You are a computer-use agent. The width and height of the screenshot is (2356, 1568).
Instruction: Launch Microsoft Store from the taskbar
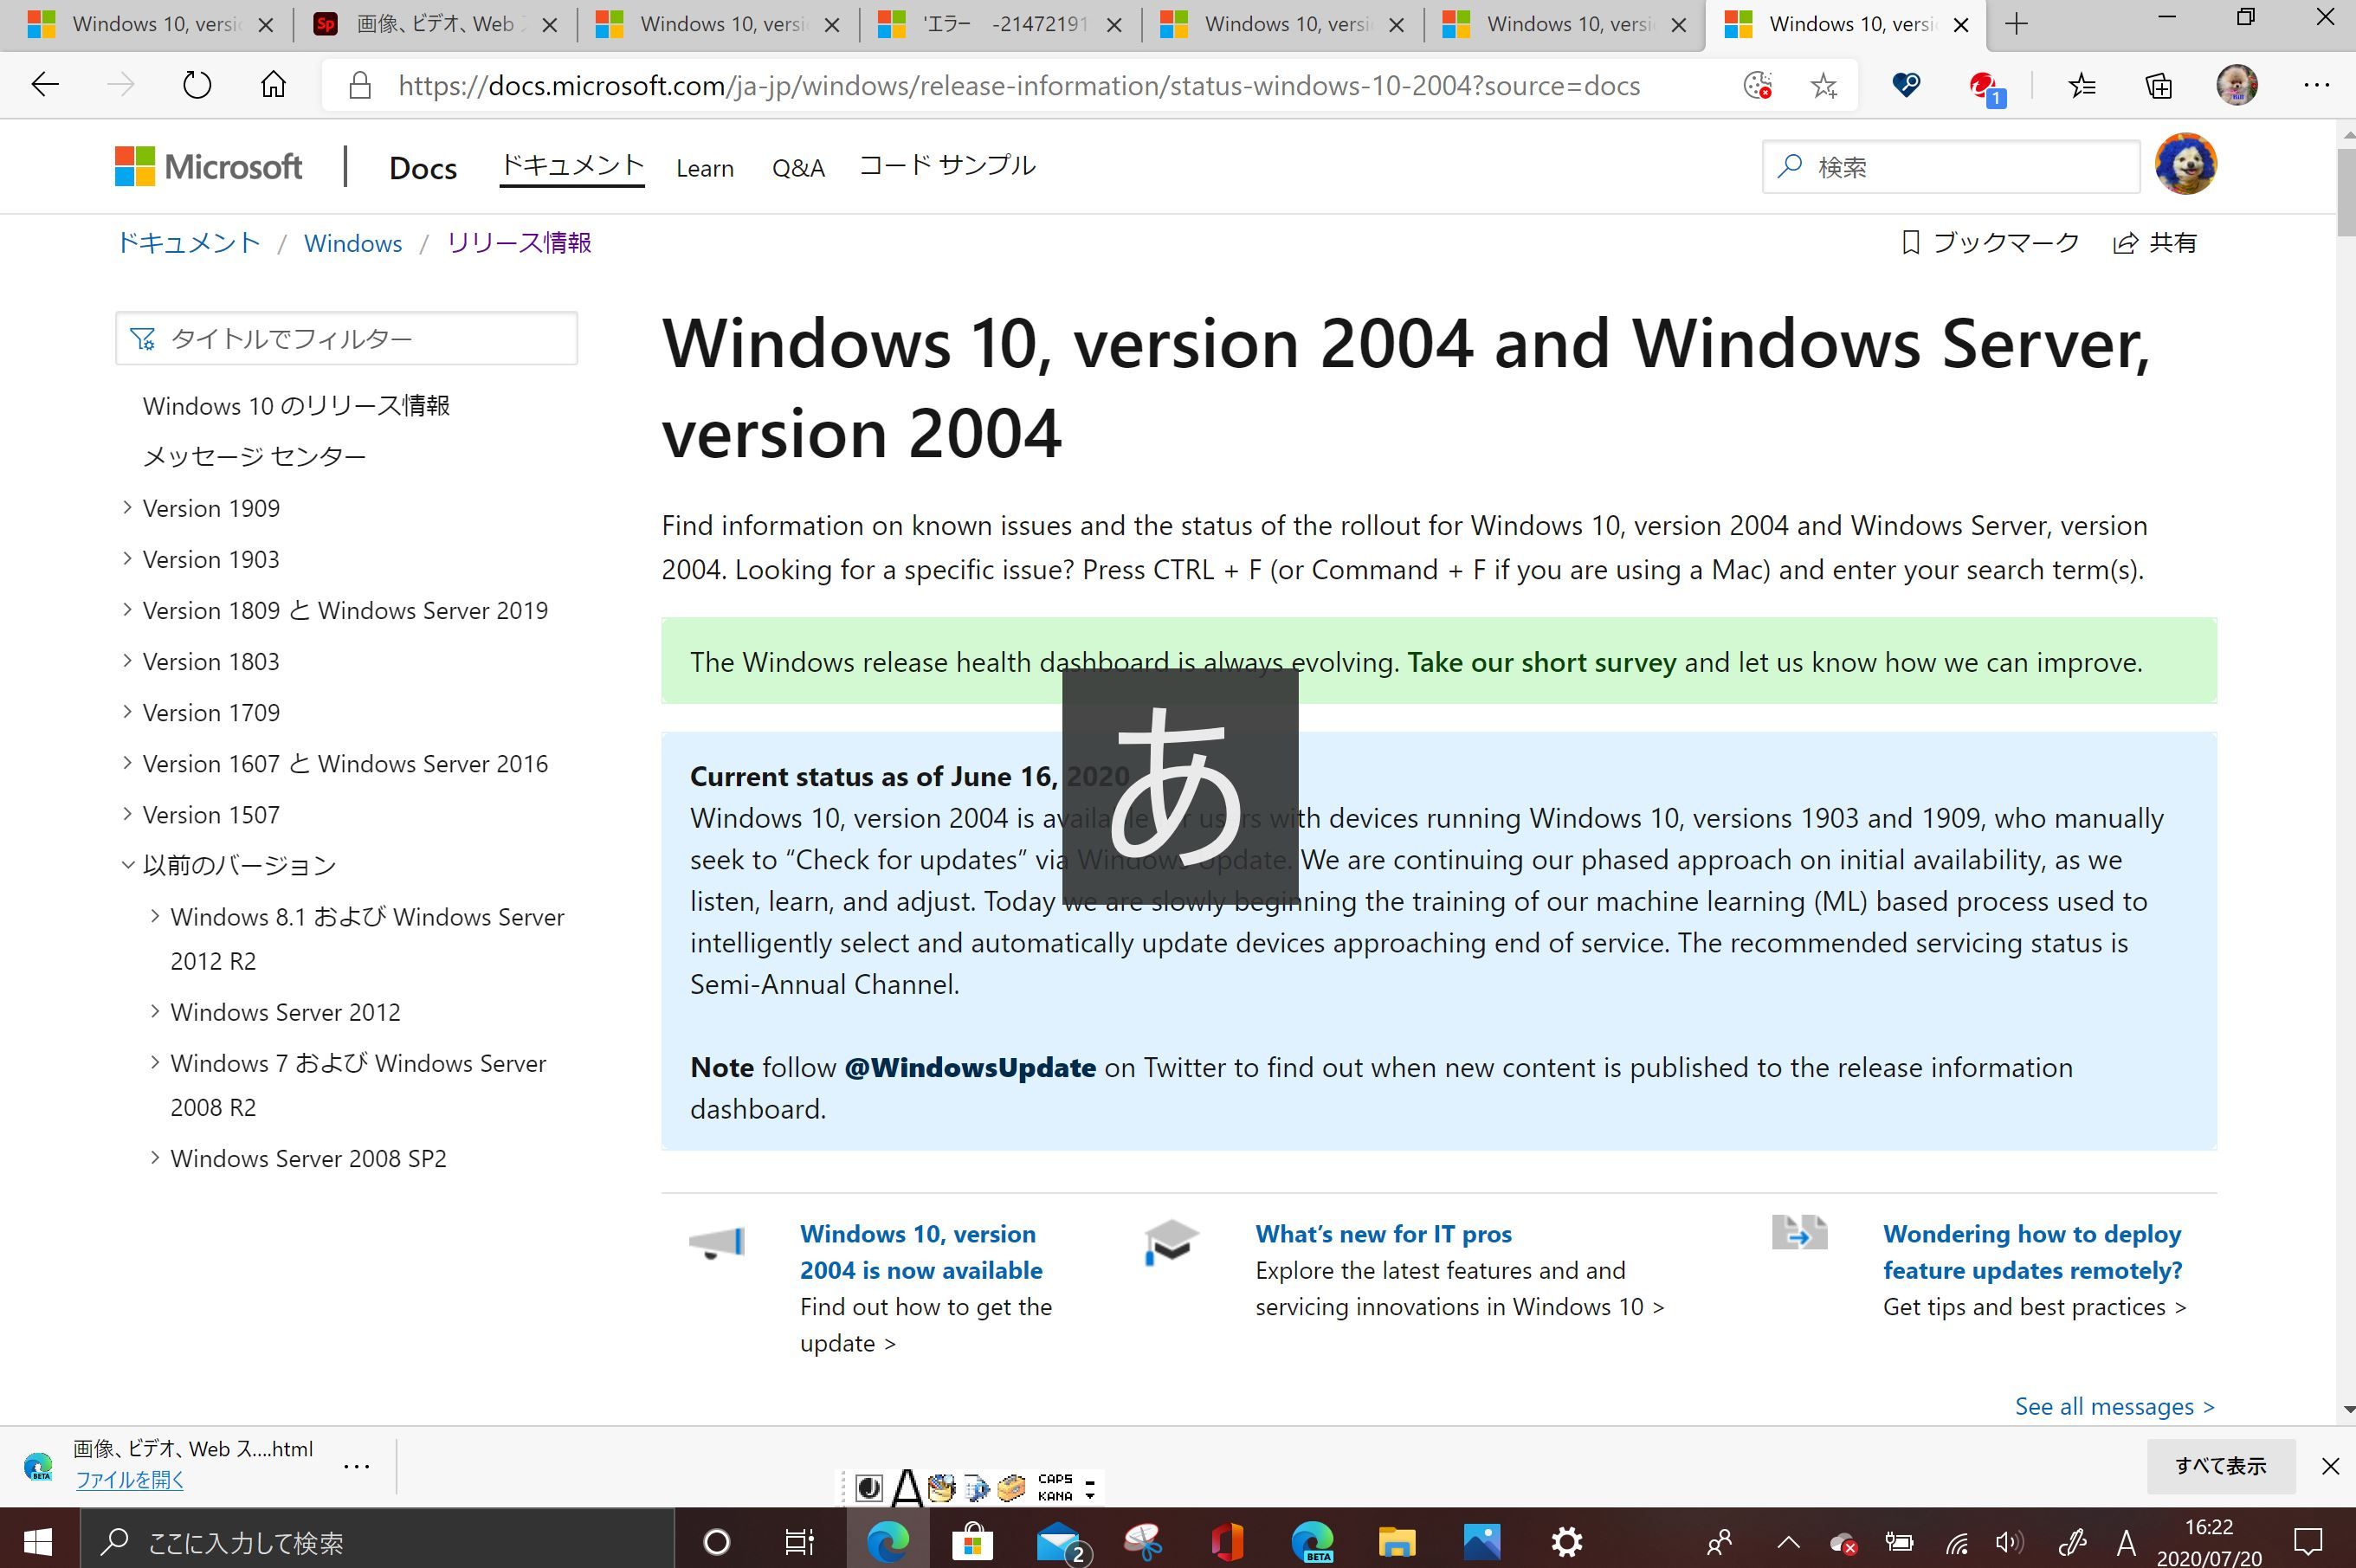tap(972, 1541)
